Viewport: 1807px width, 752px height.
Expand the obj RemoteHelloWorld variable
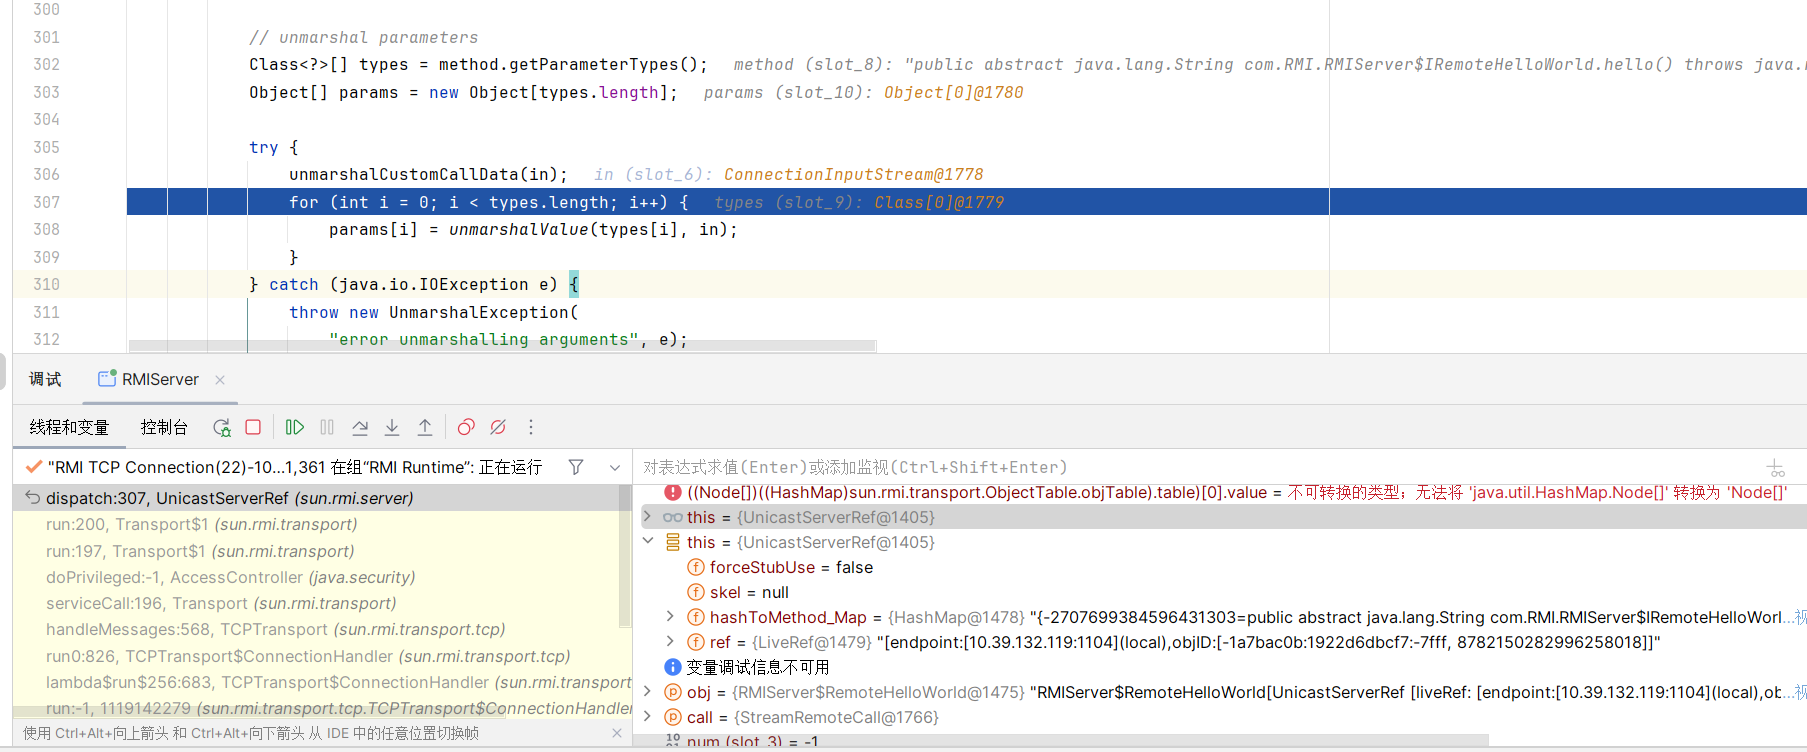[647, 692]
